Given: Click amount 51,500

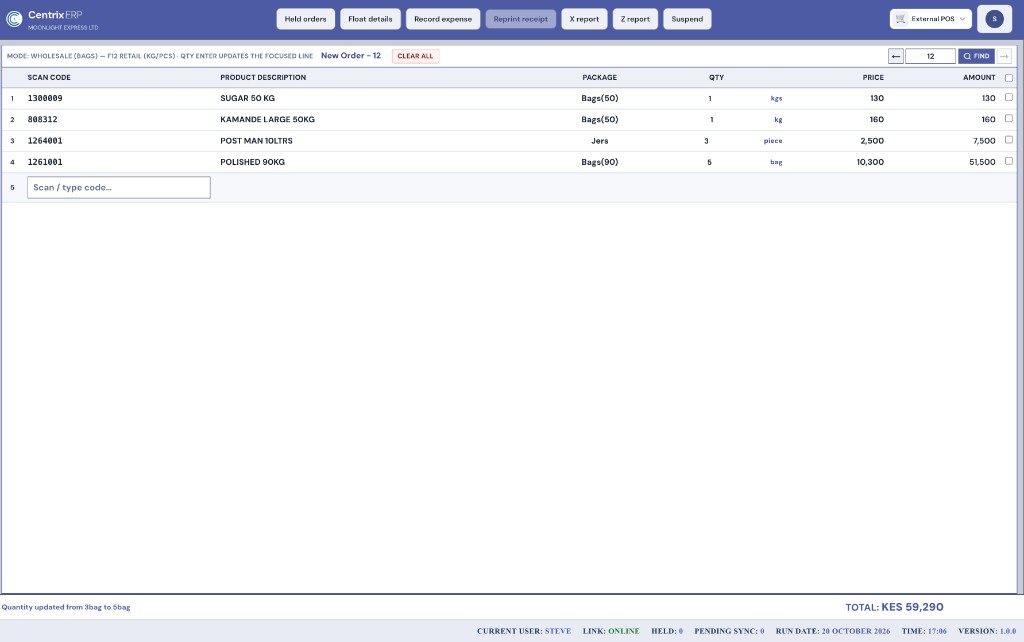Looking at the screenshot, I should coord(982,162).
